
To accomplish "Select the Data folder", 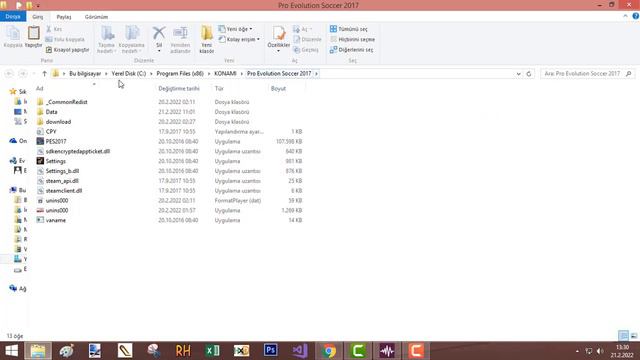I will point(47,111).
